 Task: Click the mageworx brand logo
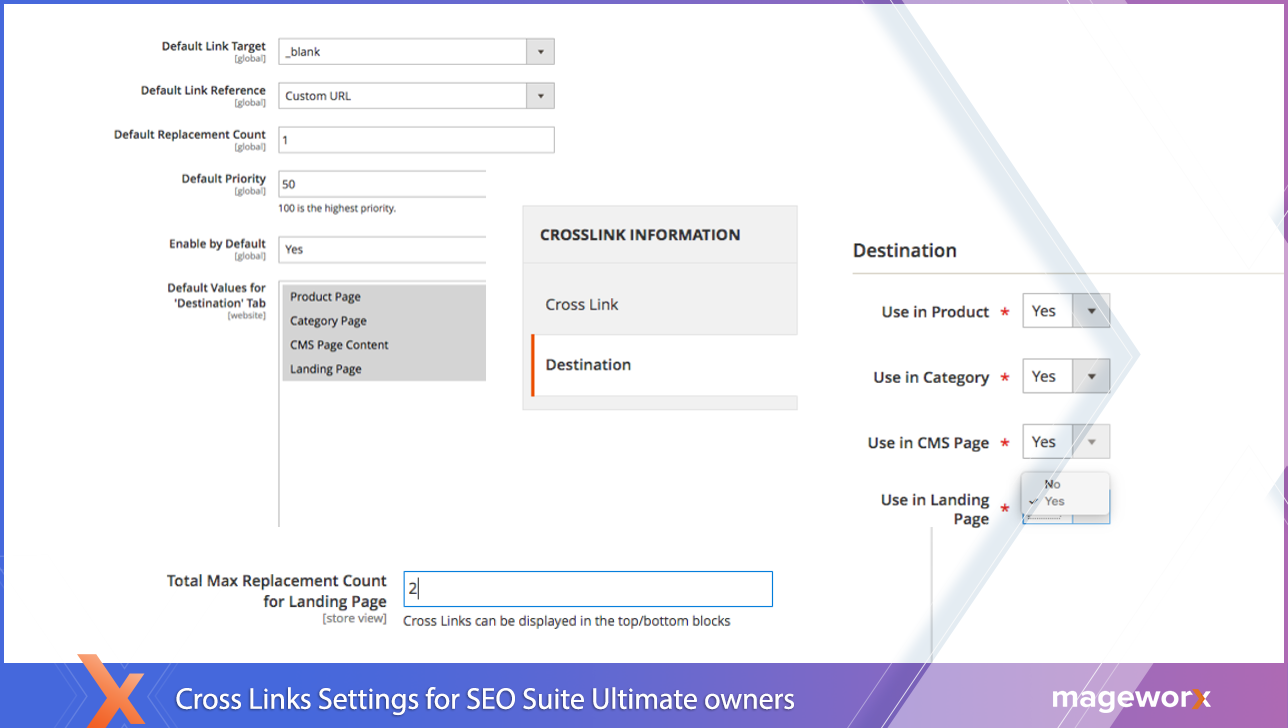(1130, 699)
